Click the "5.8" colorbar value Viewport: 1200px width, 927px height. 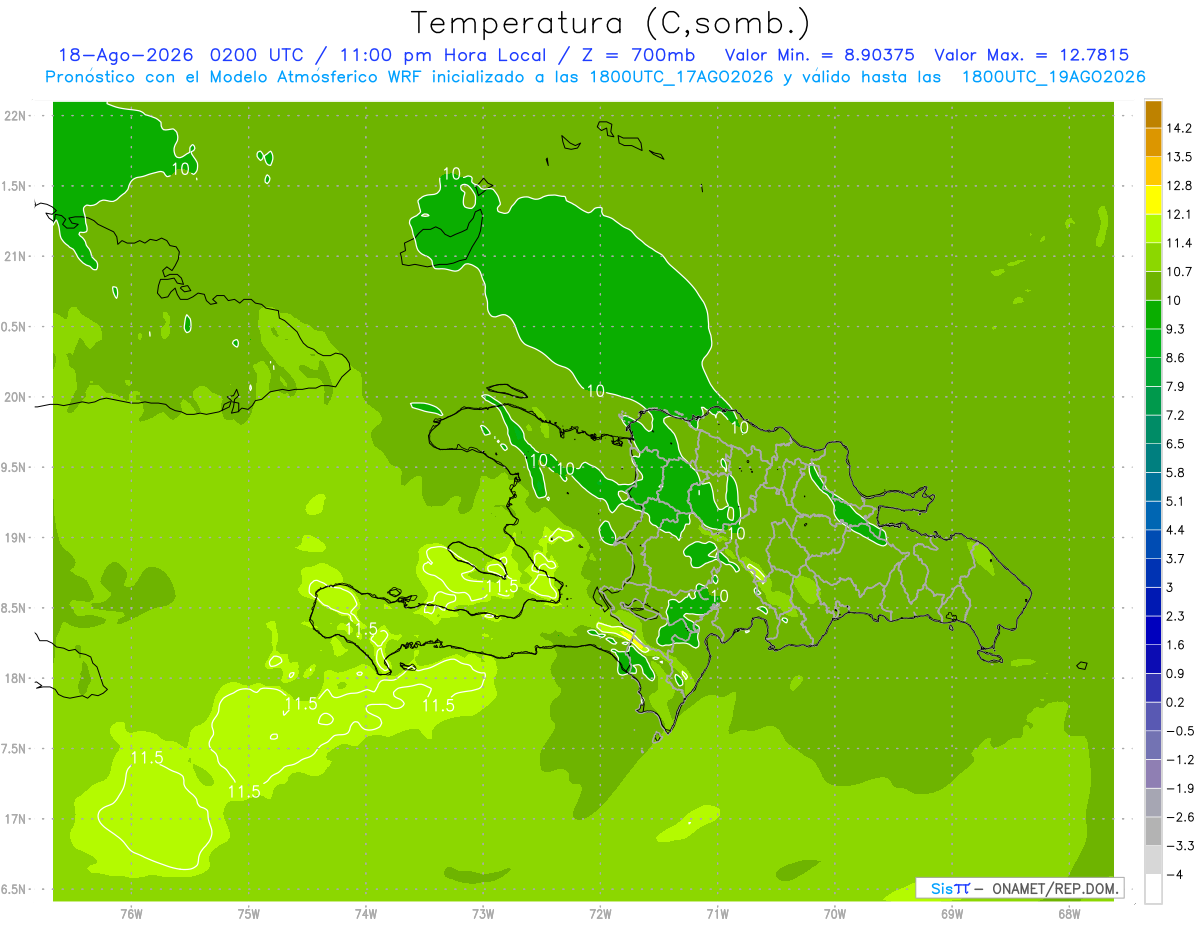pos(1175,473)
